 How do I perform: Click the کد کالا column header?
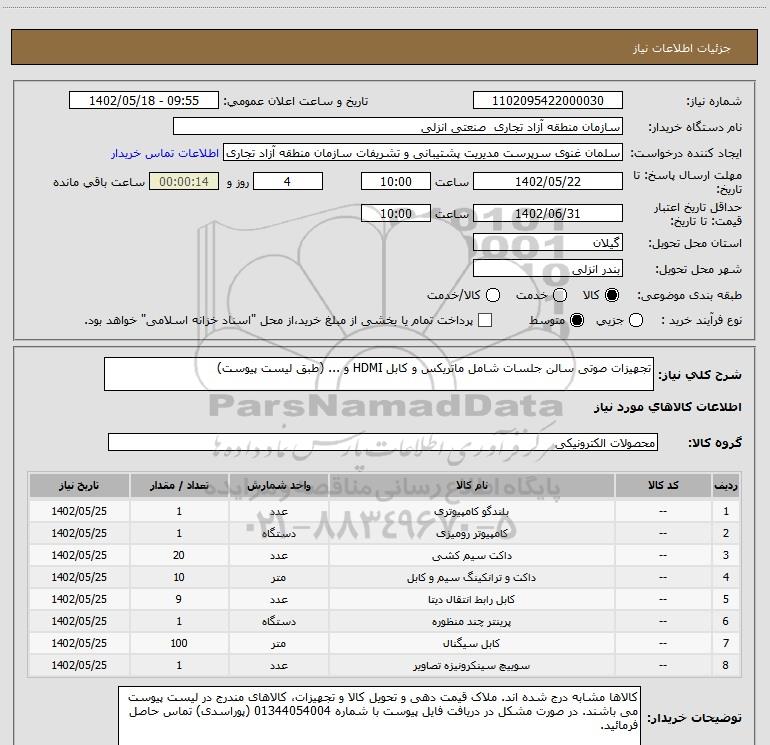click(663, 486)
